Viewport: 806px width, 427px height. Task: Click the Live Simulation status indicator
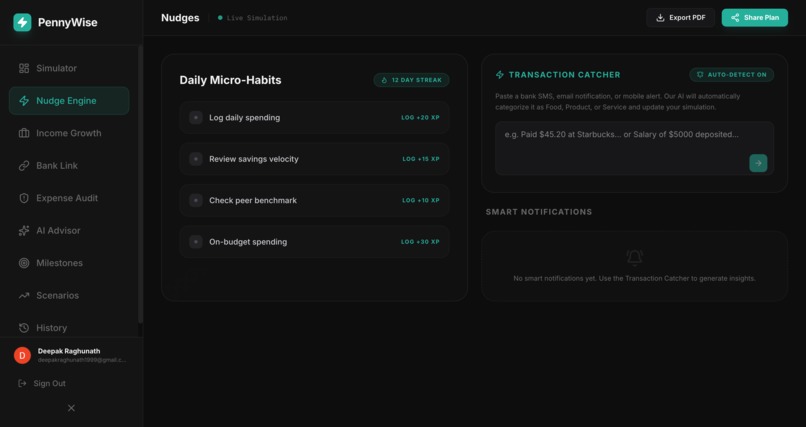pos(252,18)
